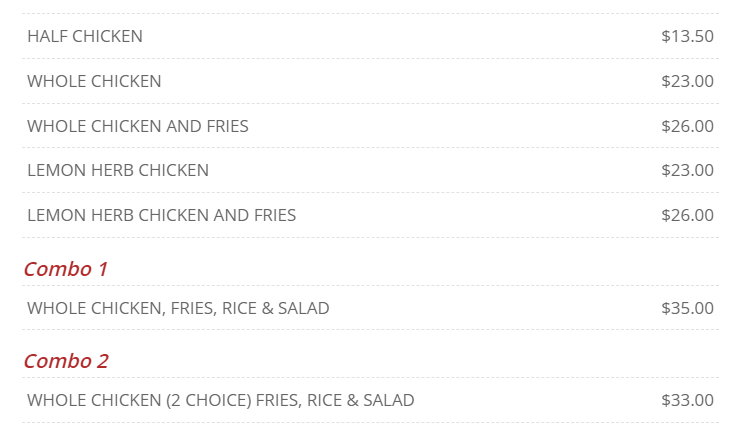Click the $26.00 price for Whole Chicken and Fries
Viewport: 750px width, 438px height.
pos(687,127)
